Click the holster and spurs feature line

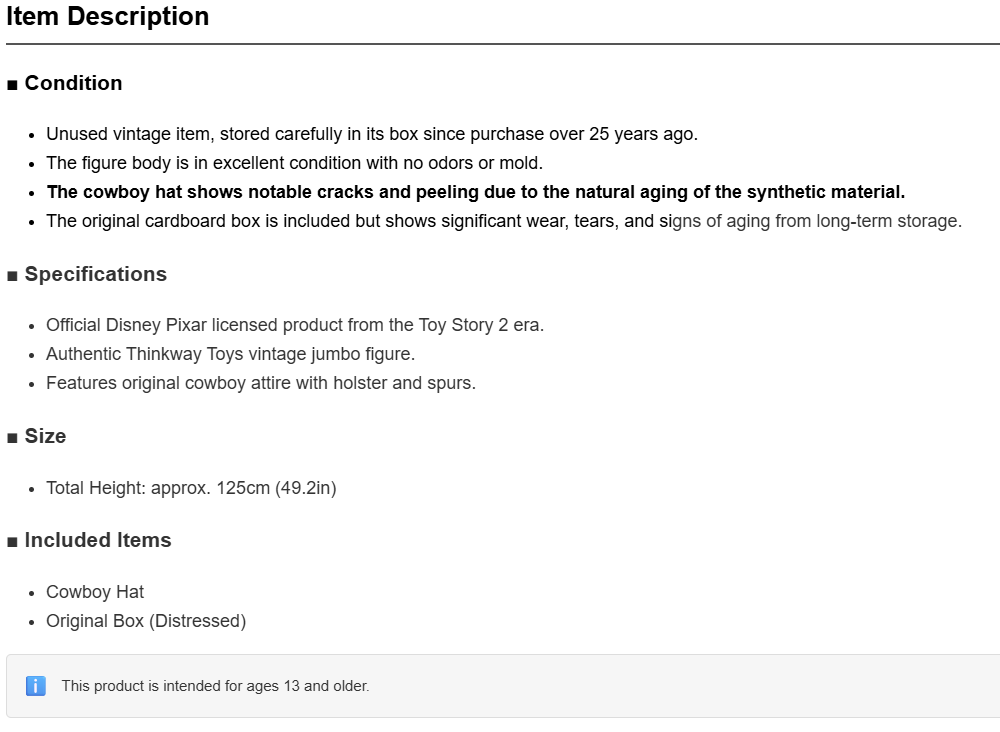[261, 383]
